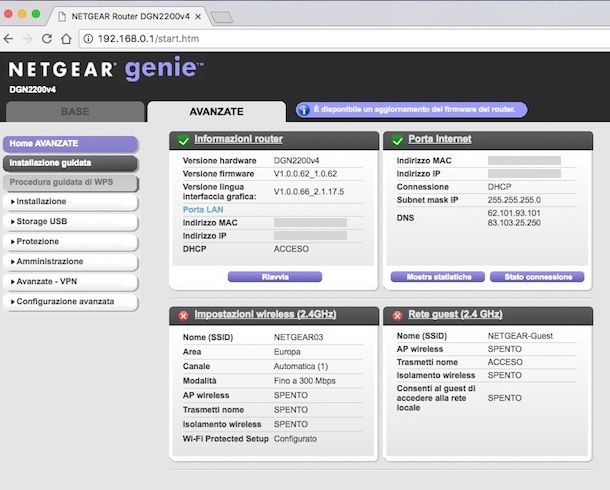This screenshot has height=490, width=610.
Task: Click red X icon of Rete guest
Action: click(397, 315)
